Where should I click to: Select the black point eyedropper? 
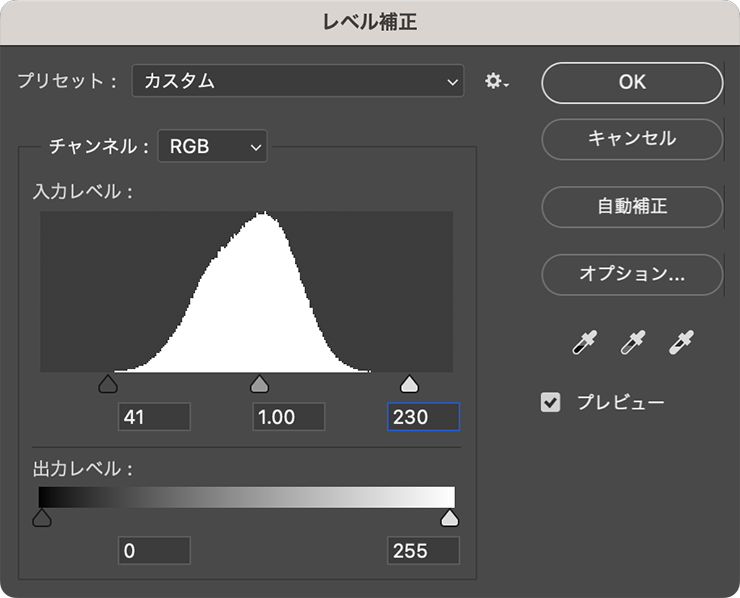[x=584, y=344]
